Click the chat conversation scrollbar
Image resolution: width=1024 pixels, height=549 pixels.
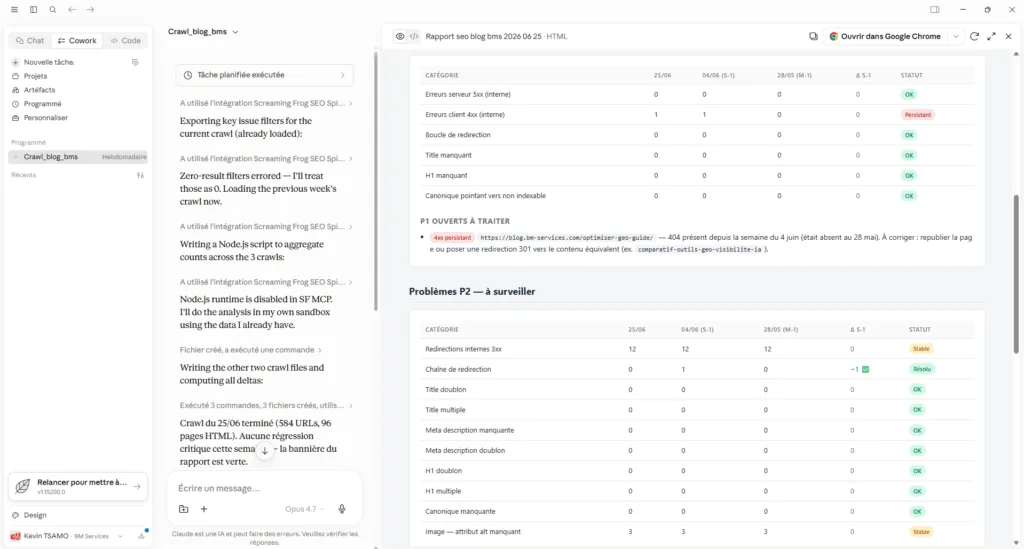(376, 181)
